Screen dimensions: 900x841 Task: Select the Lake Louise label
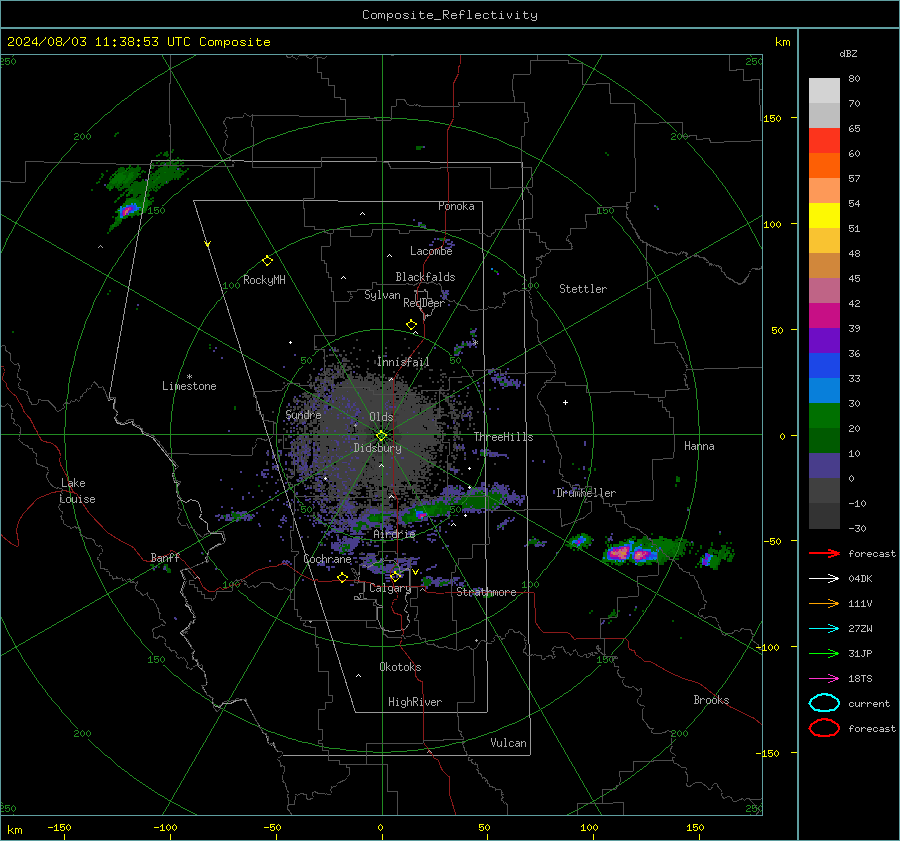[77, 491]
